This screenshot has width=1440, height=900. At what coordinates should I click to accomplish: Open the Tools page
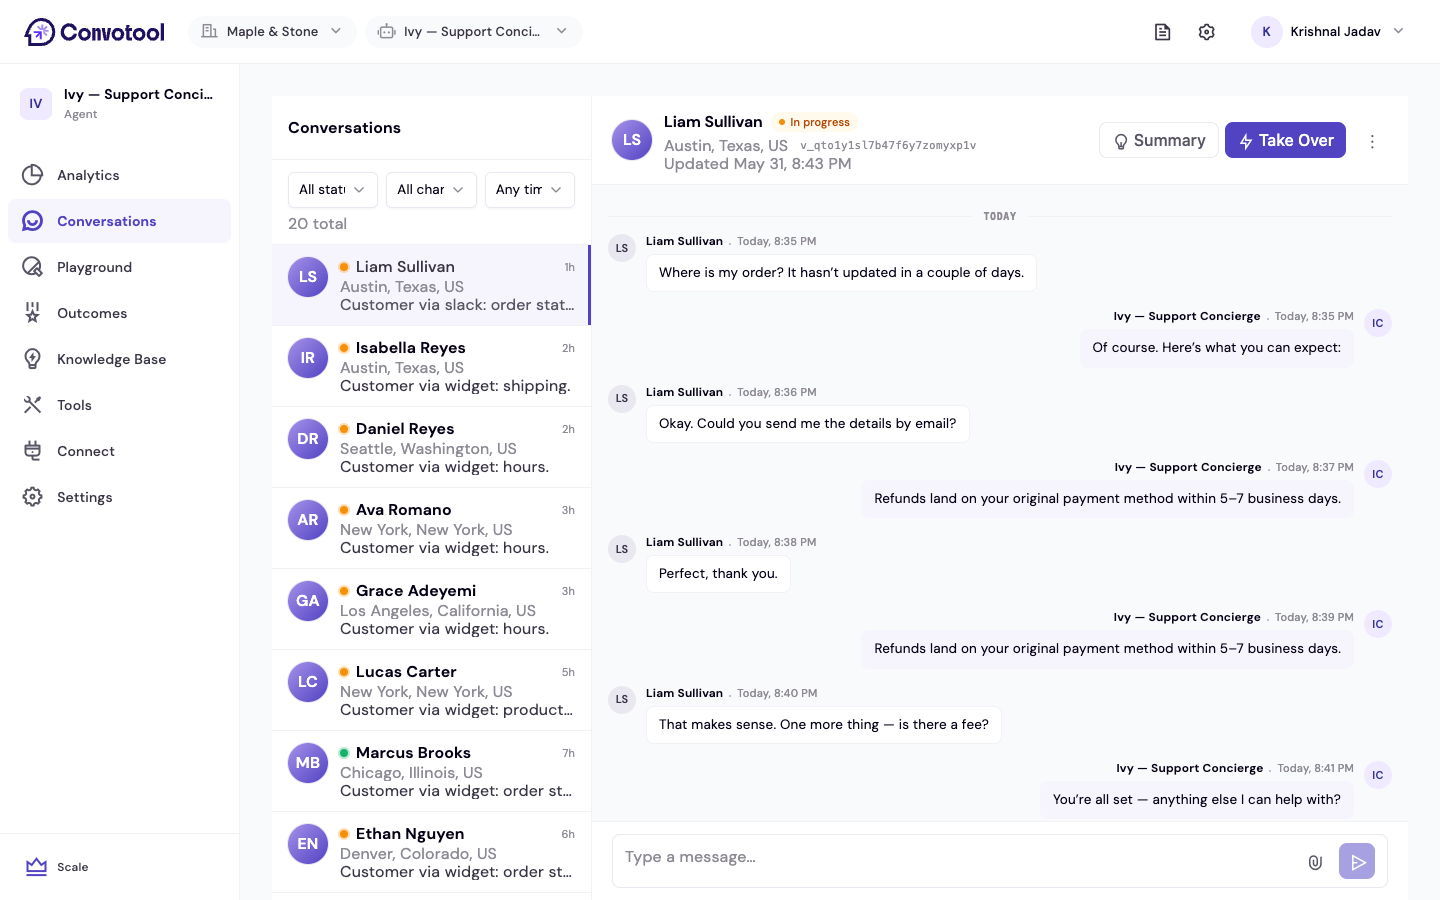click(120, 405)
